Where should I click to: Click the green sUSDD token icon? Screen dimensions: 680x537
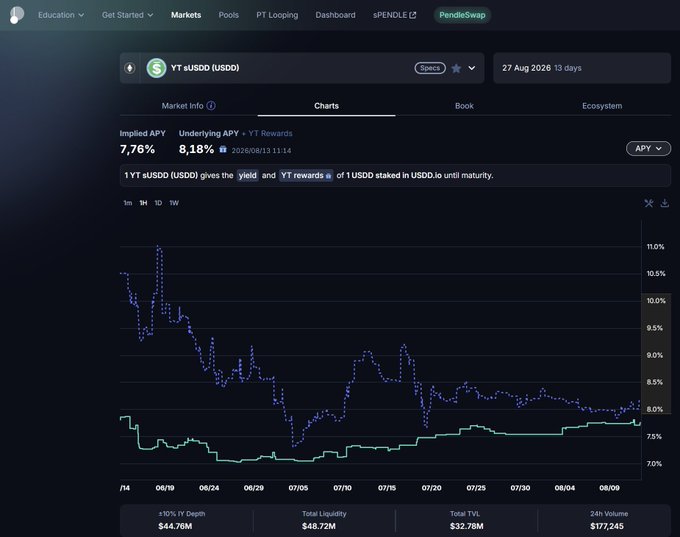point(156,68)
